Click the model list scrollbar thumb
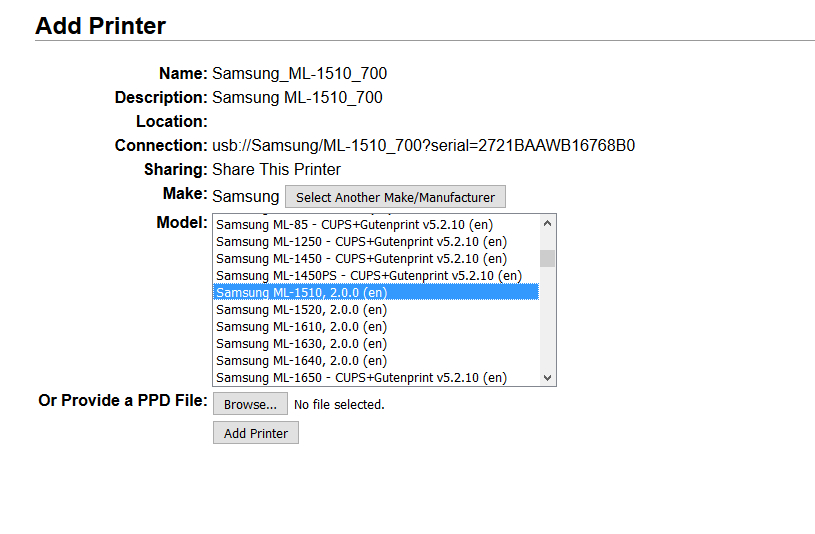Image resolution: width=815 pixels, height=534 pixels. click(547, 258)
